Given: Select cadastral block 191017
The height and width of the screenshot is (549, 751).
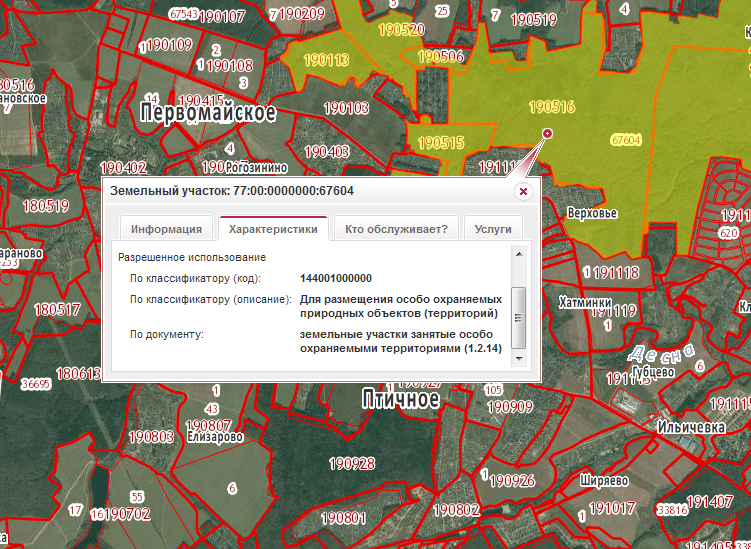Looking at the screenshot, I should coord(612,508).
